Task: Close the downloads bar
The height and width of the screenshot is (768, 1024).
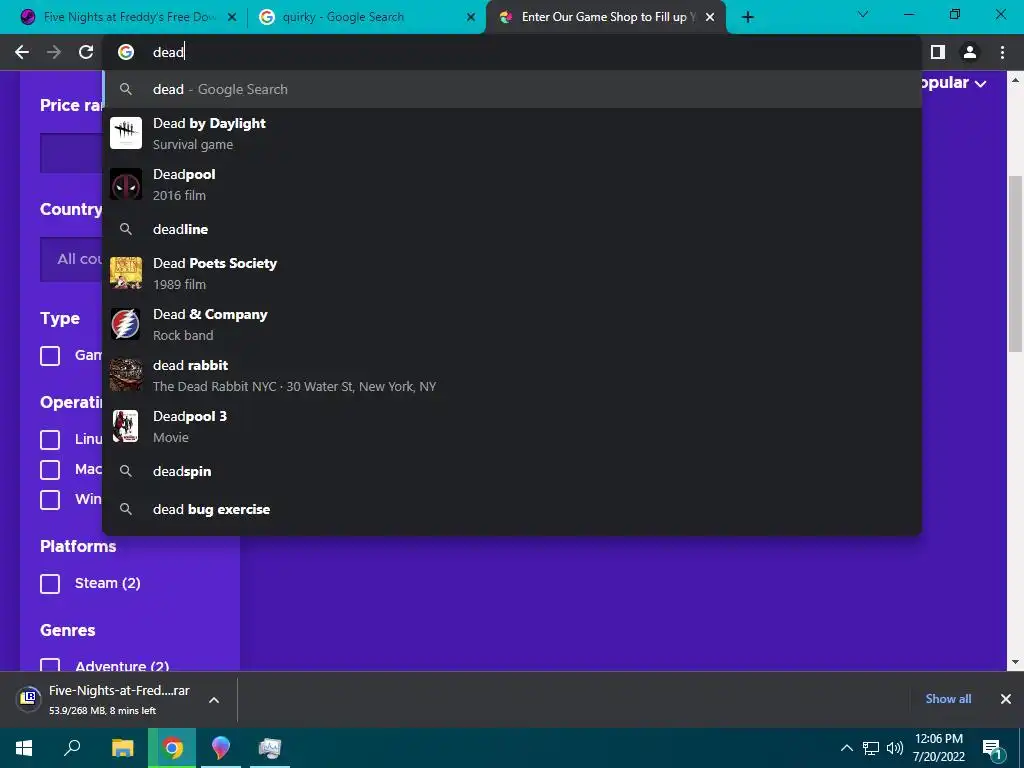Action: click(x=1006, y=699)
